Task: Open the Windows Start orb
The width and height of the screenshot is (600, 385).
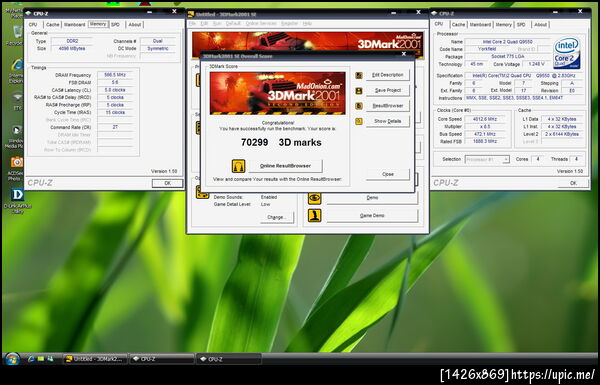Action: [12, 359]
